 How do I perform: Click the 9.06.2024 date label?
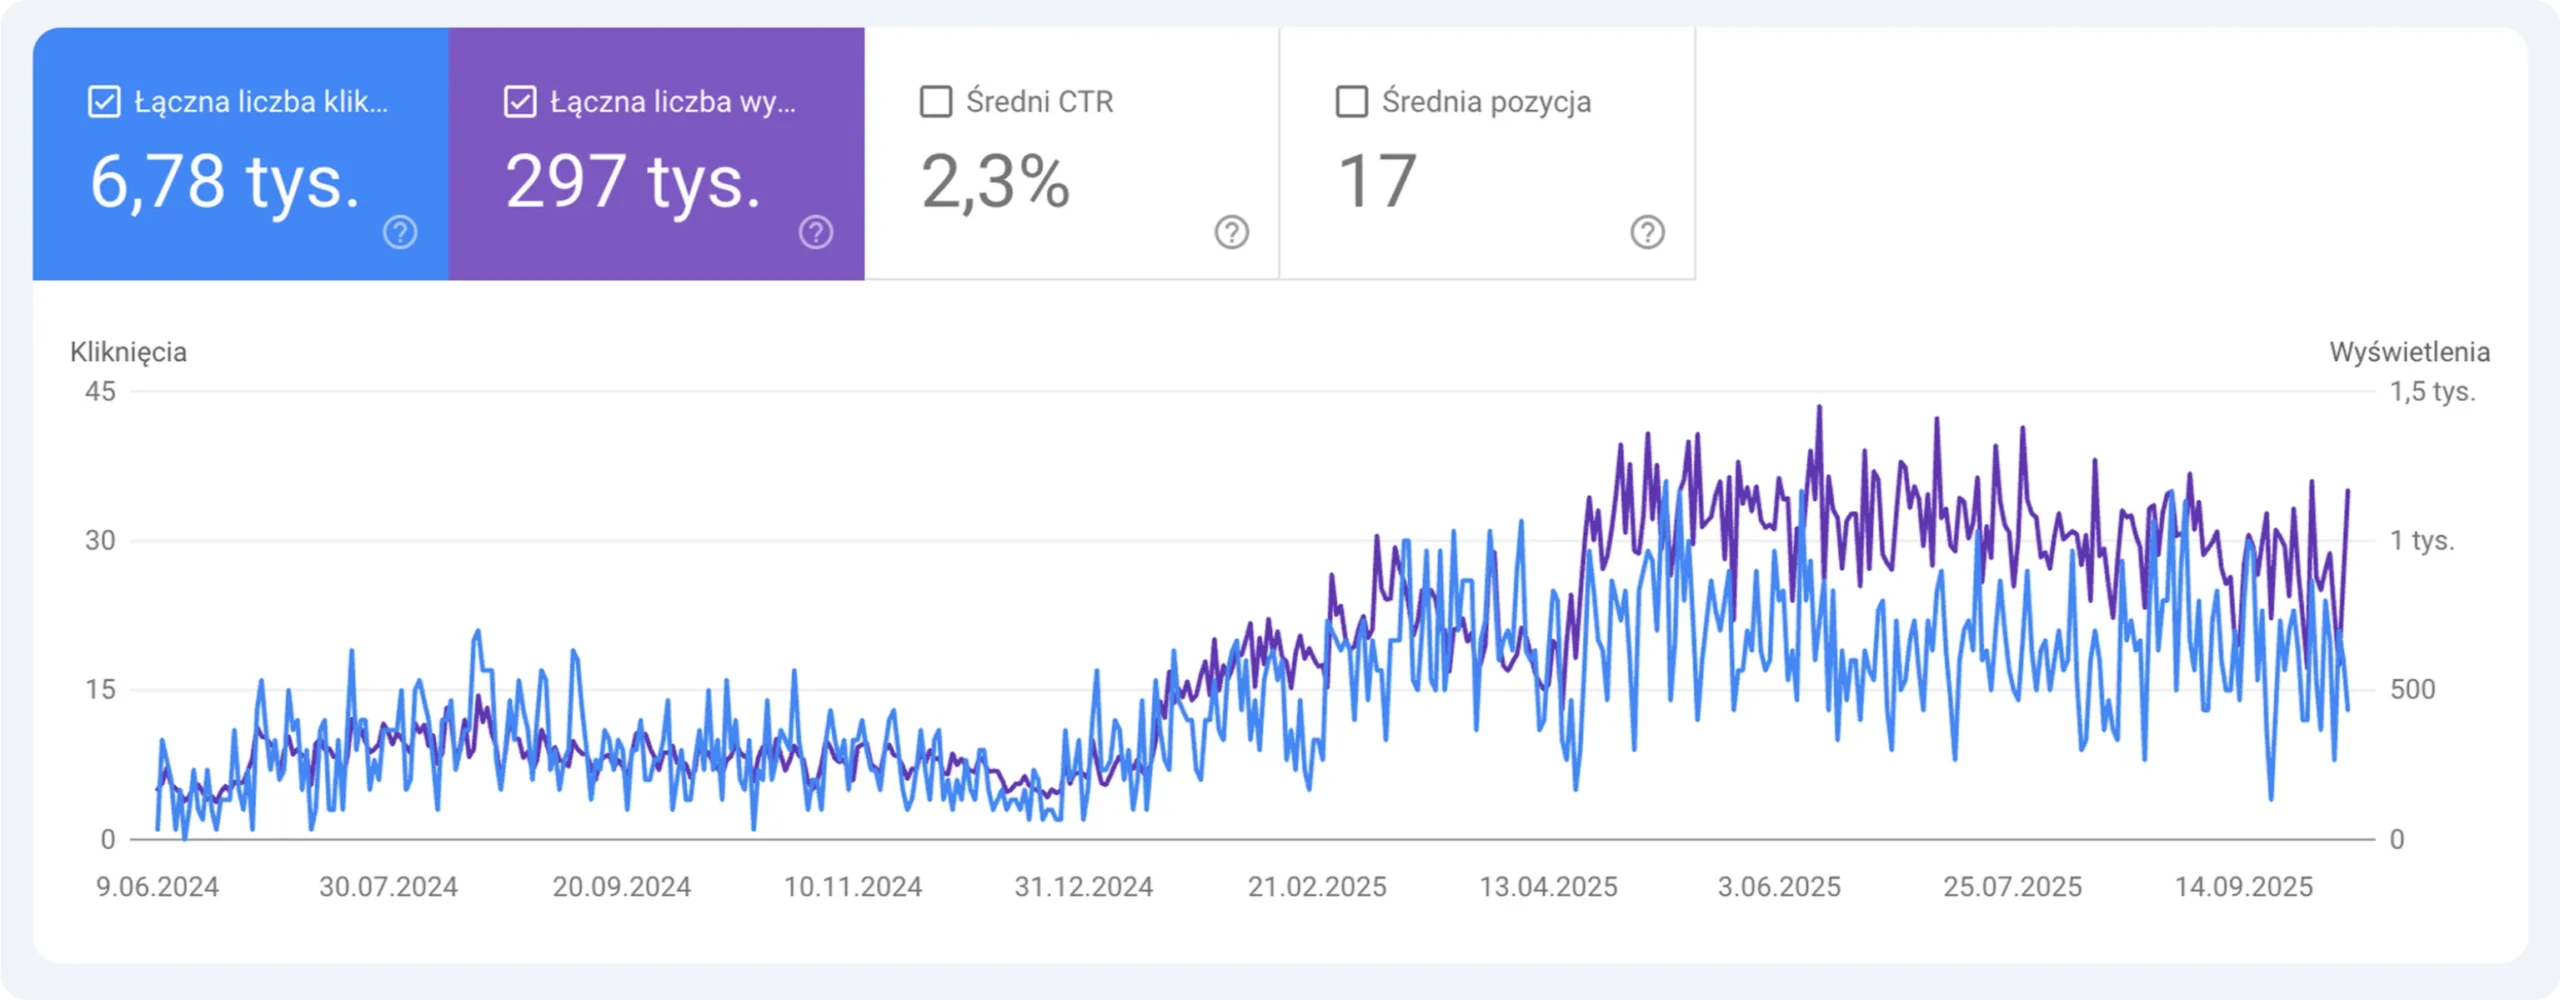(157, 887)
